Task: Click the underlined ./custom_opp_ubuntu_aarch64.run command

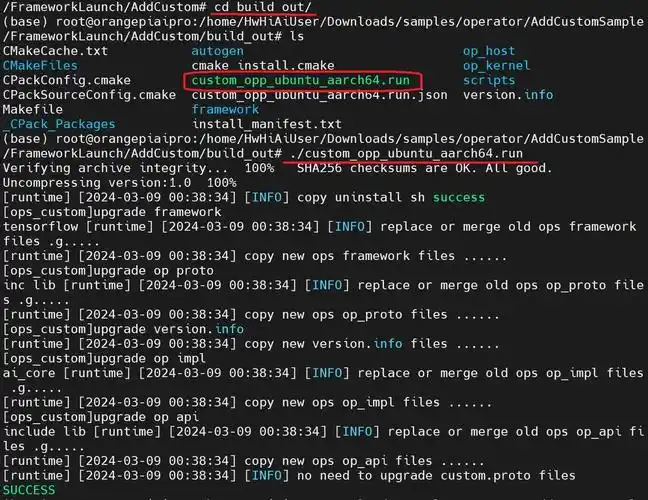Action: point(406,153)
